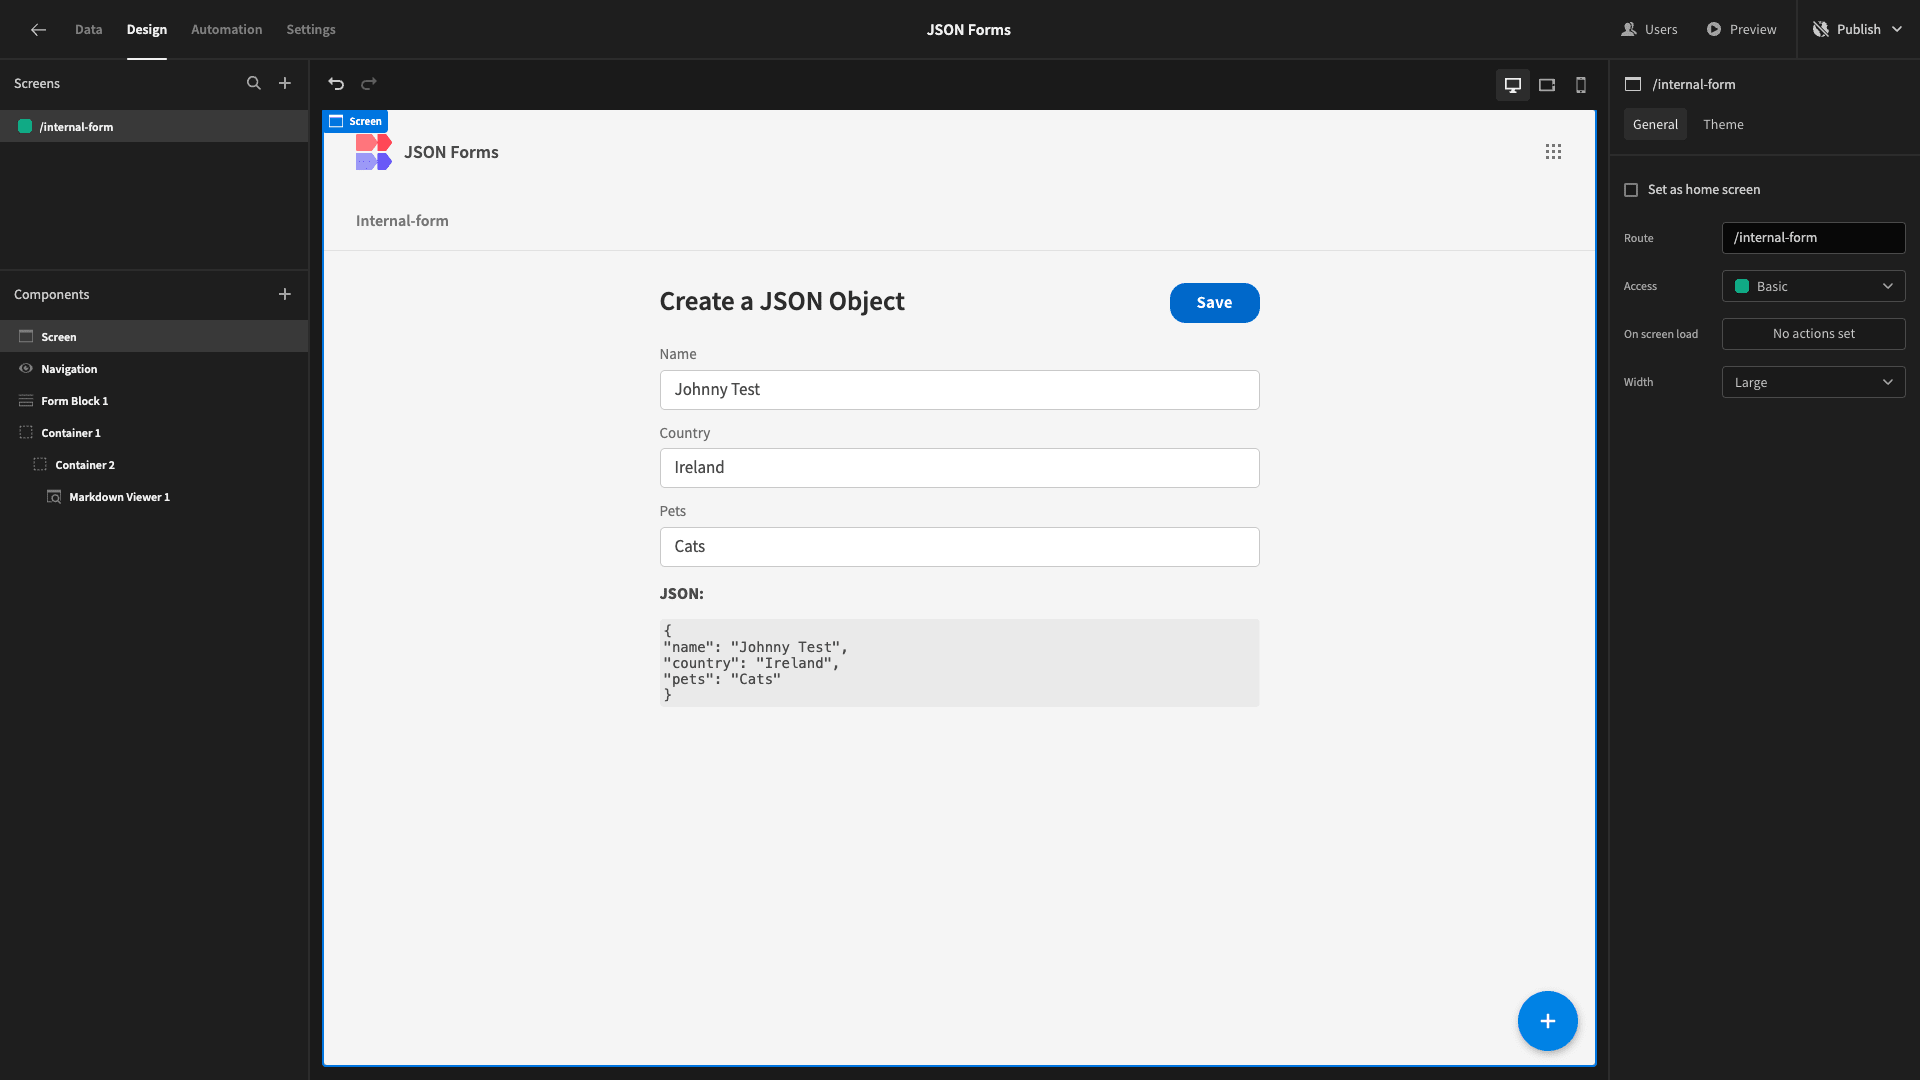Select Markdown Viewer 1 component

click(154, 497)
